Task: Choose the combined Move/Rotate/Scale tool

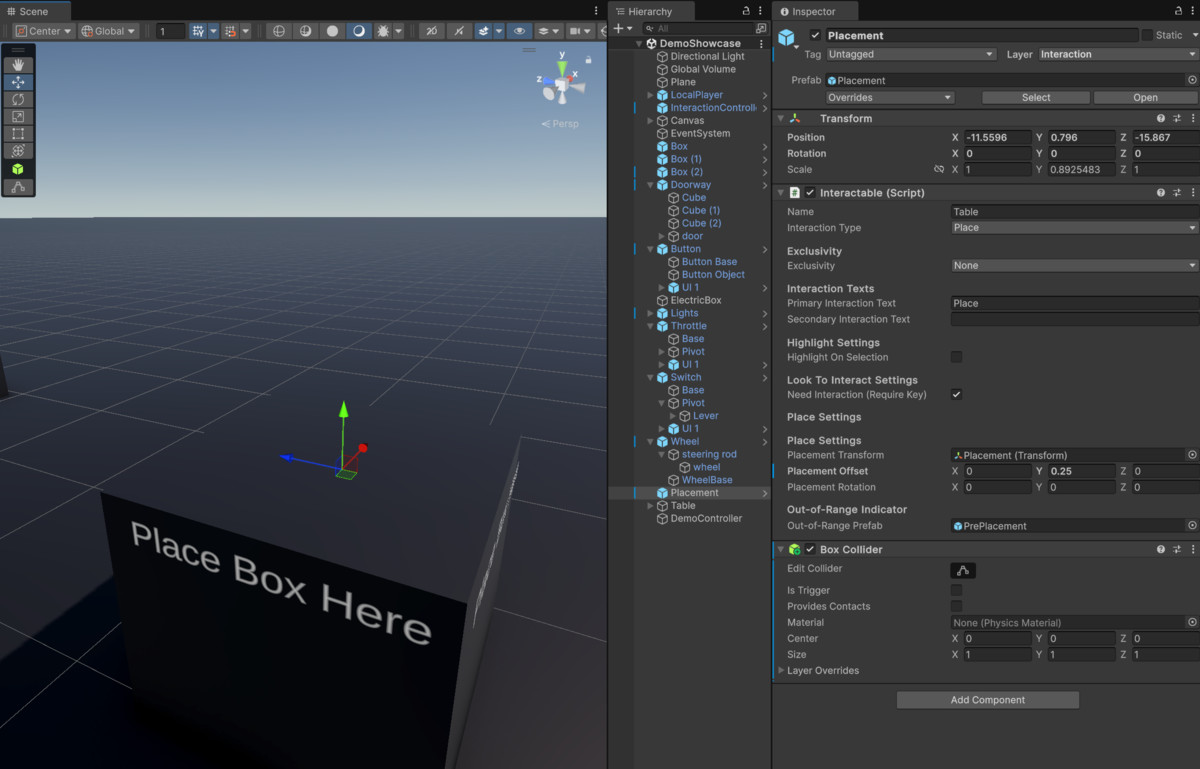Action: pos(18,150)
